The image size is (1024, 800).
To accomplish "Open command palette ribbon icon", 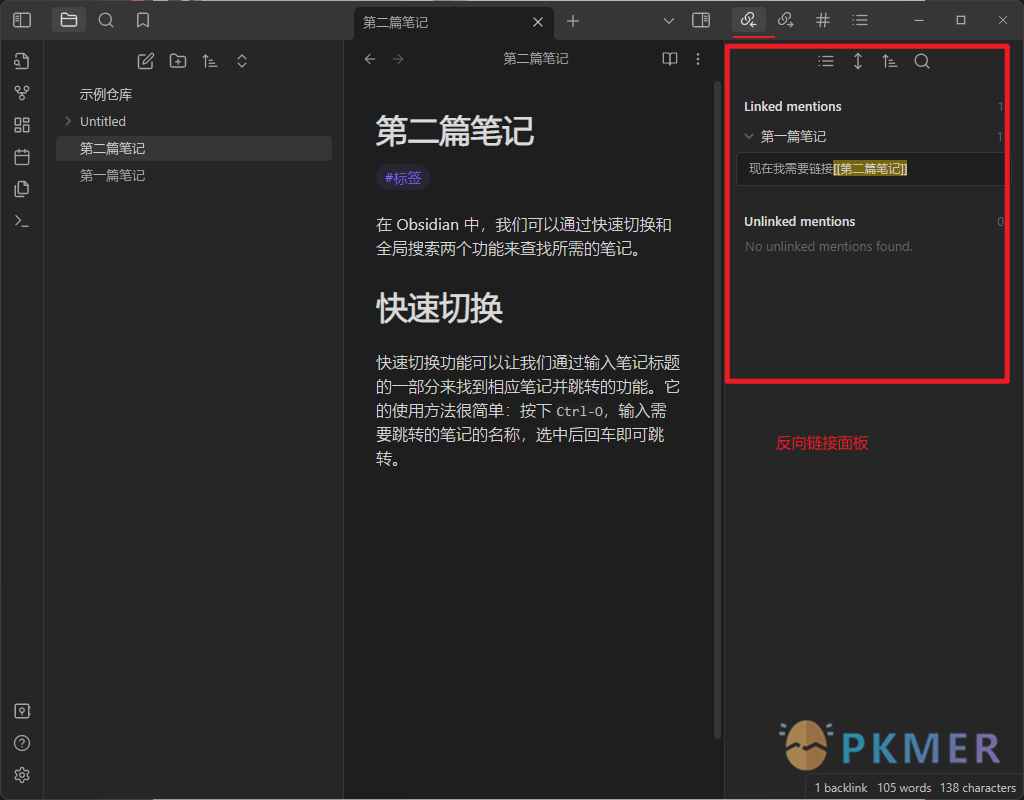I will [22, 221].
